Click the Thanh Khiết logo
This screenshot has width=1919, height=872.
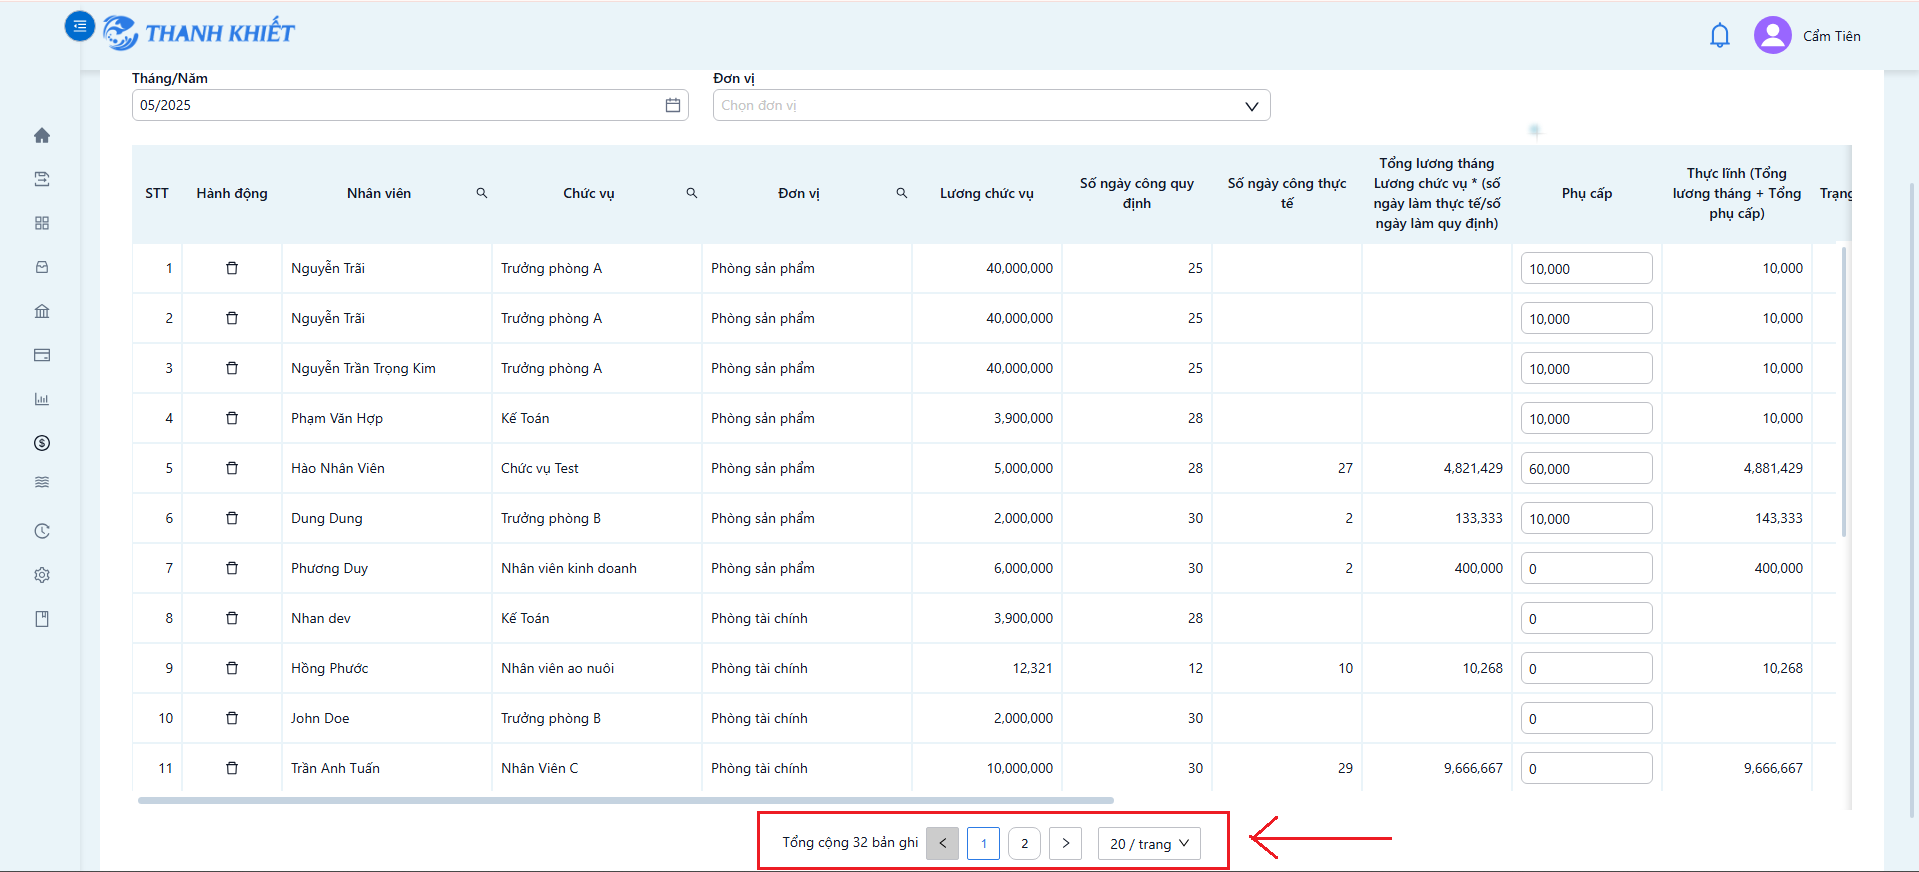(x=199, y=33)
